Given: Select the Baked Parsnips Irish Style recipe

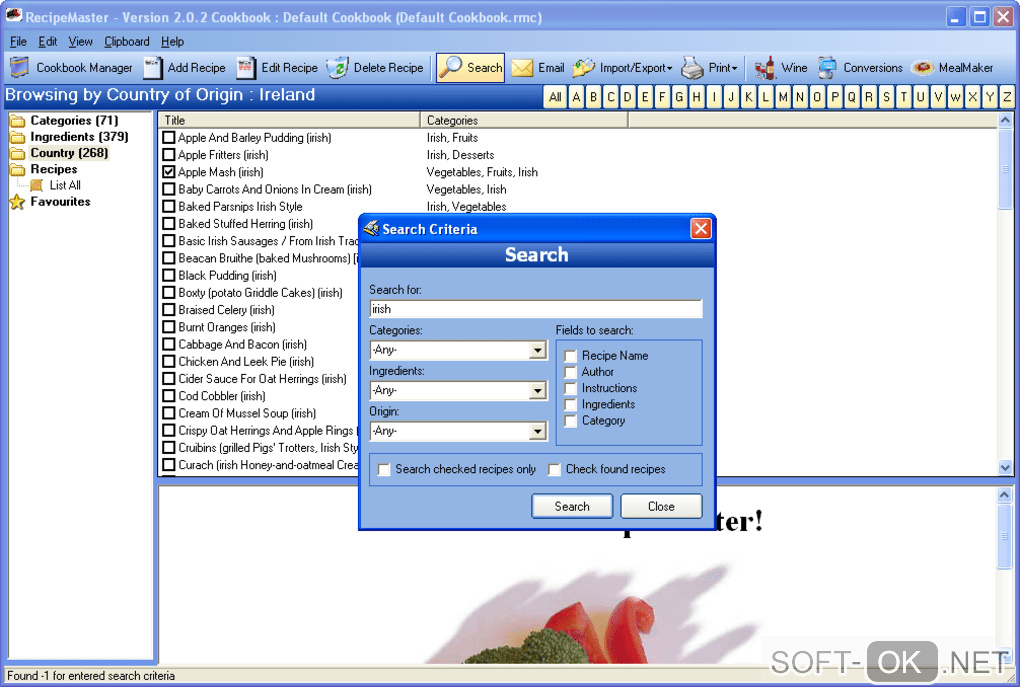Looking at the screenshot, I should pyautogui.click(x=241, y=207).
